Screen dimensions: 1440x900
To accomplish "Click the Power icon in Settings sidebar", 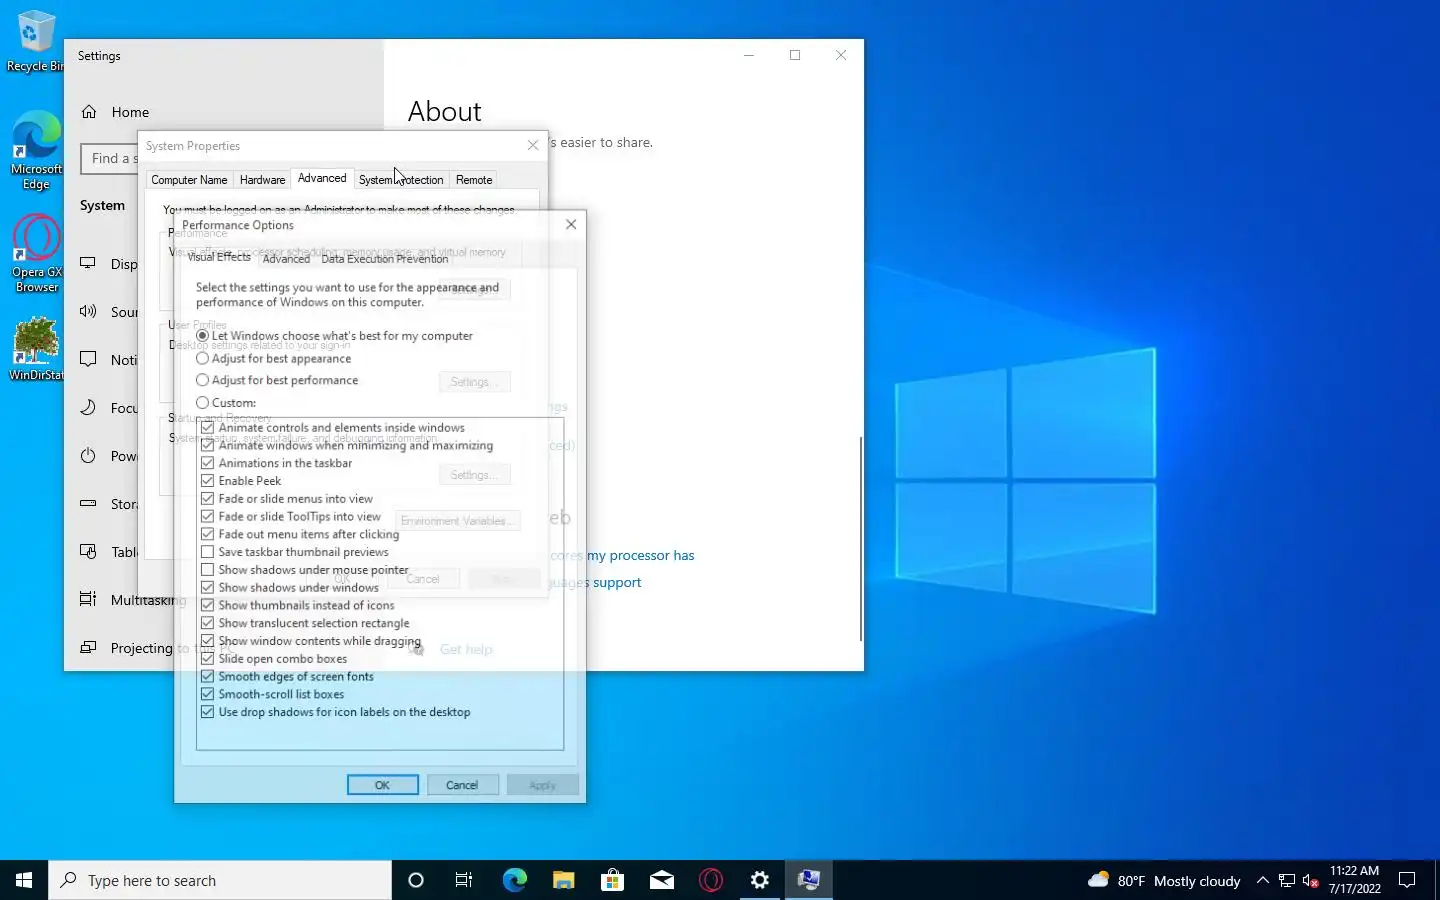I will pos(89,455).
